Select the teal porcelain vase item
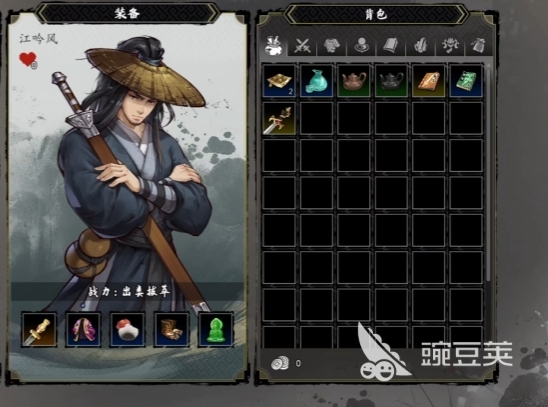548x407 pixels. 317,81
